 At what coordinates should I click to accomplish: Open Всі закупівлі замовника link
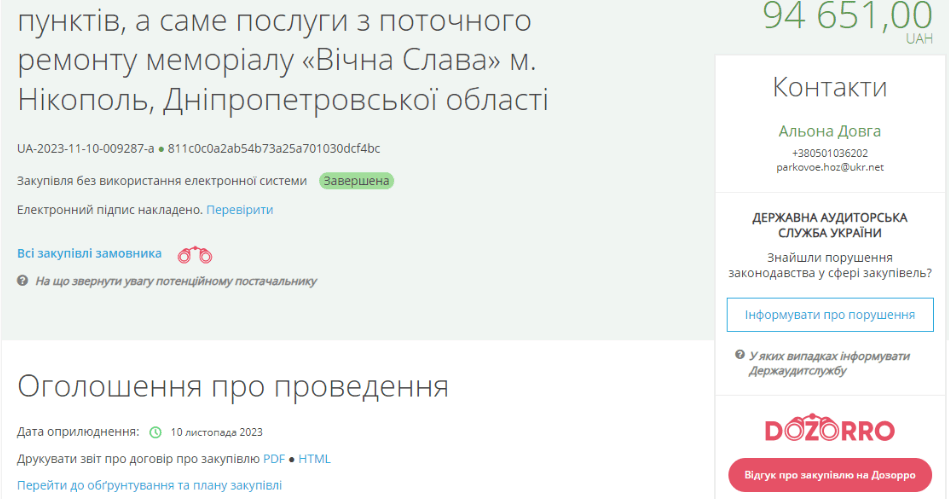(x=90, y=254)
